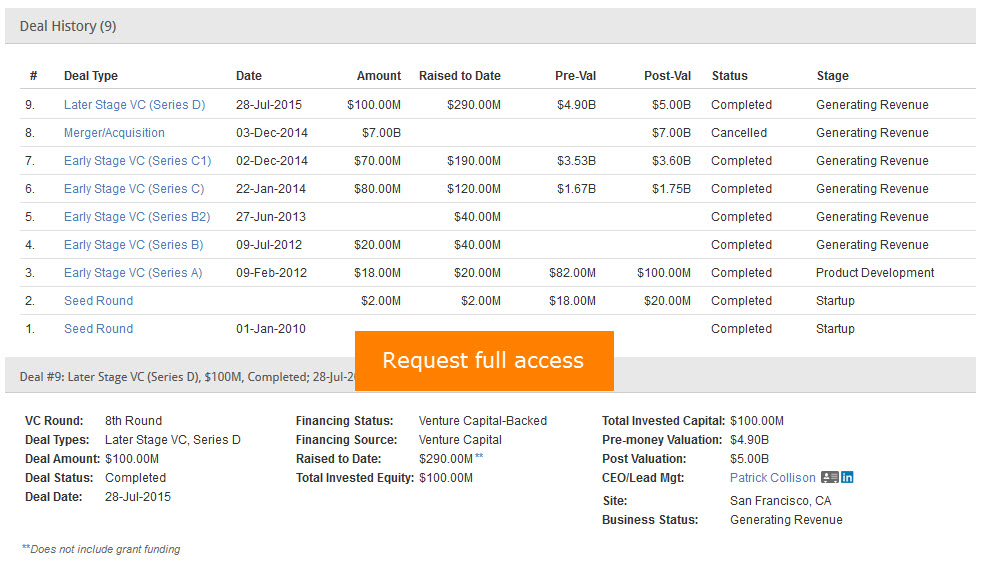Open Patrick Collison's LinkedIn profile icon
This screenshot has height=562, width=981.
point(847,478)
